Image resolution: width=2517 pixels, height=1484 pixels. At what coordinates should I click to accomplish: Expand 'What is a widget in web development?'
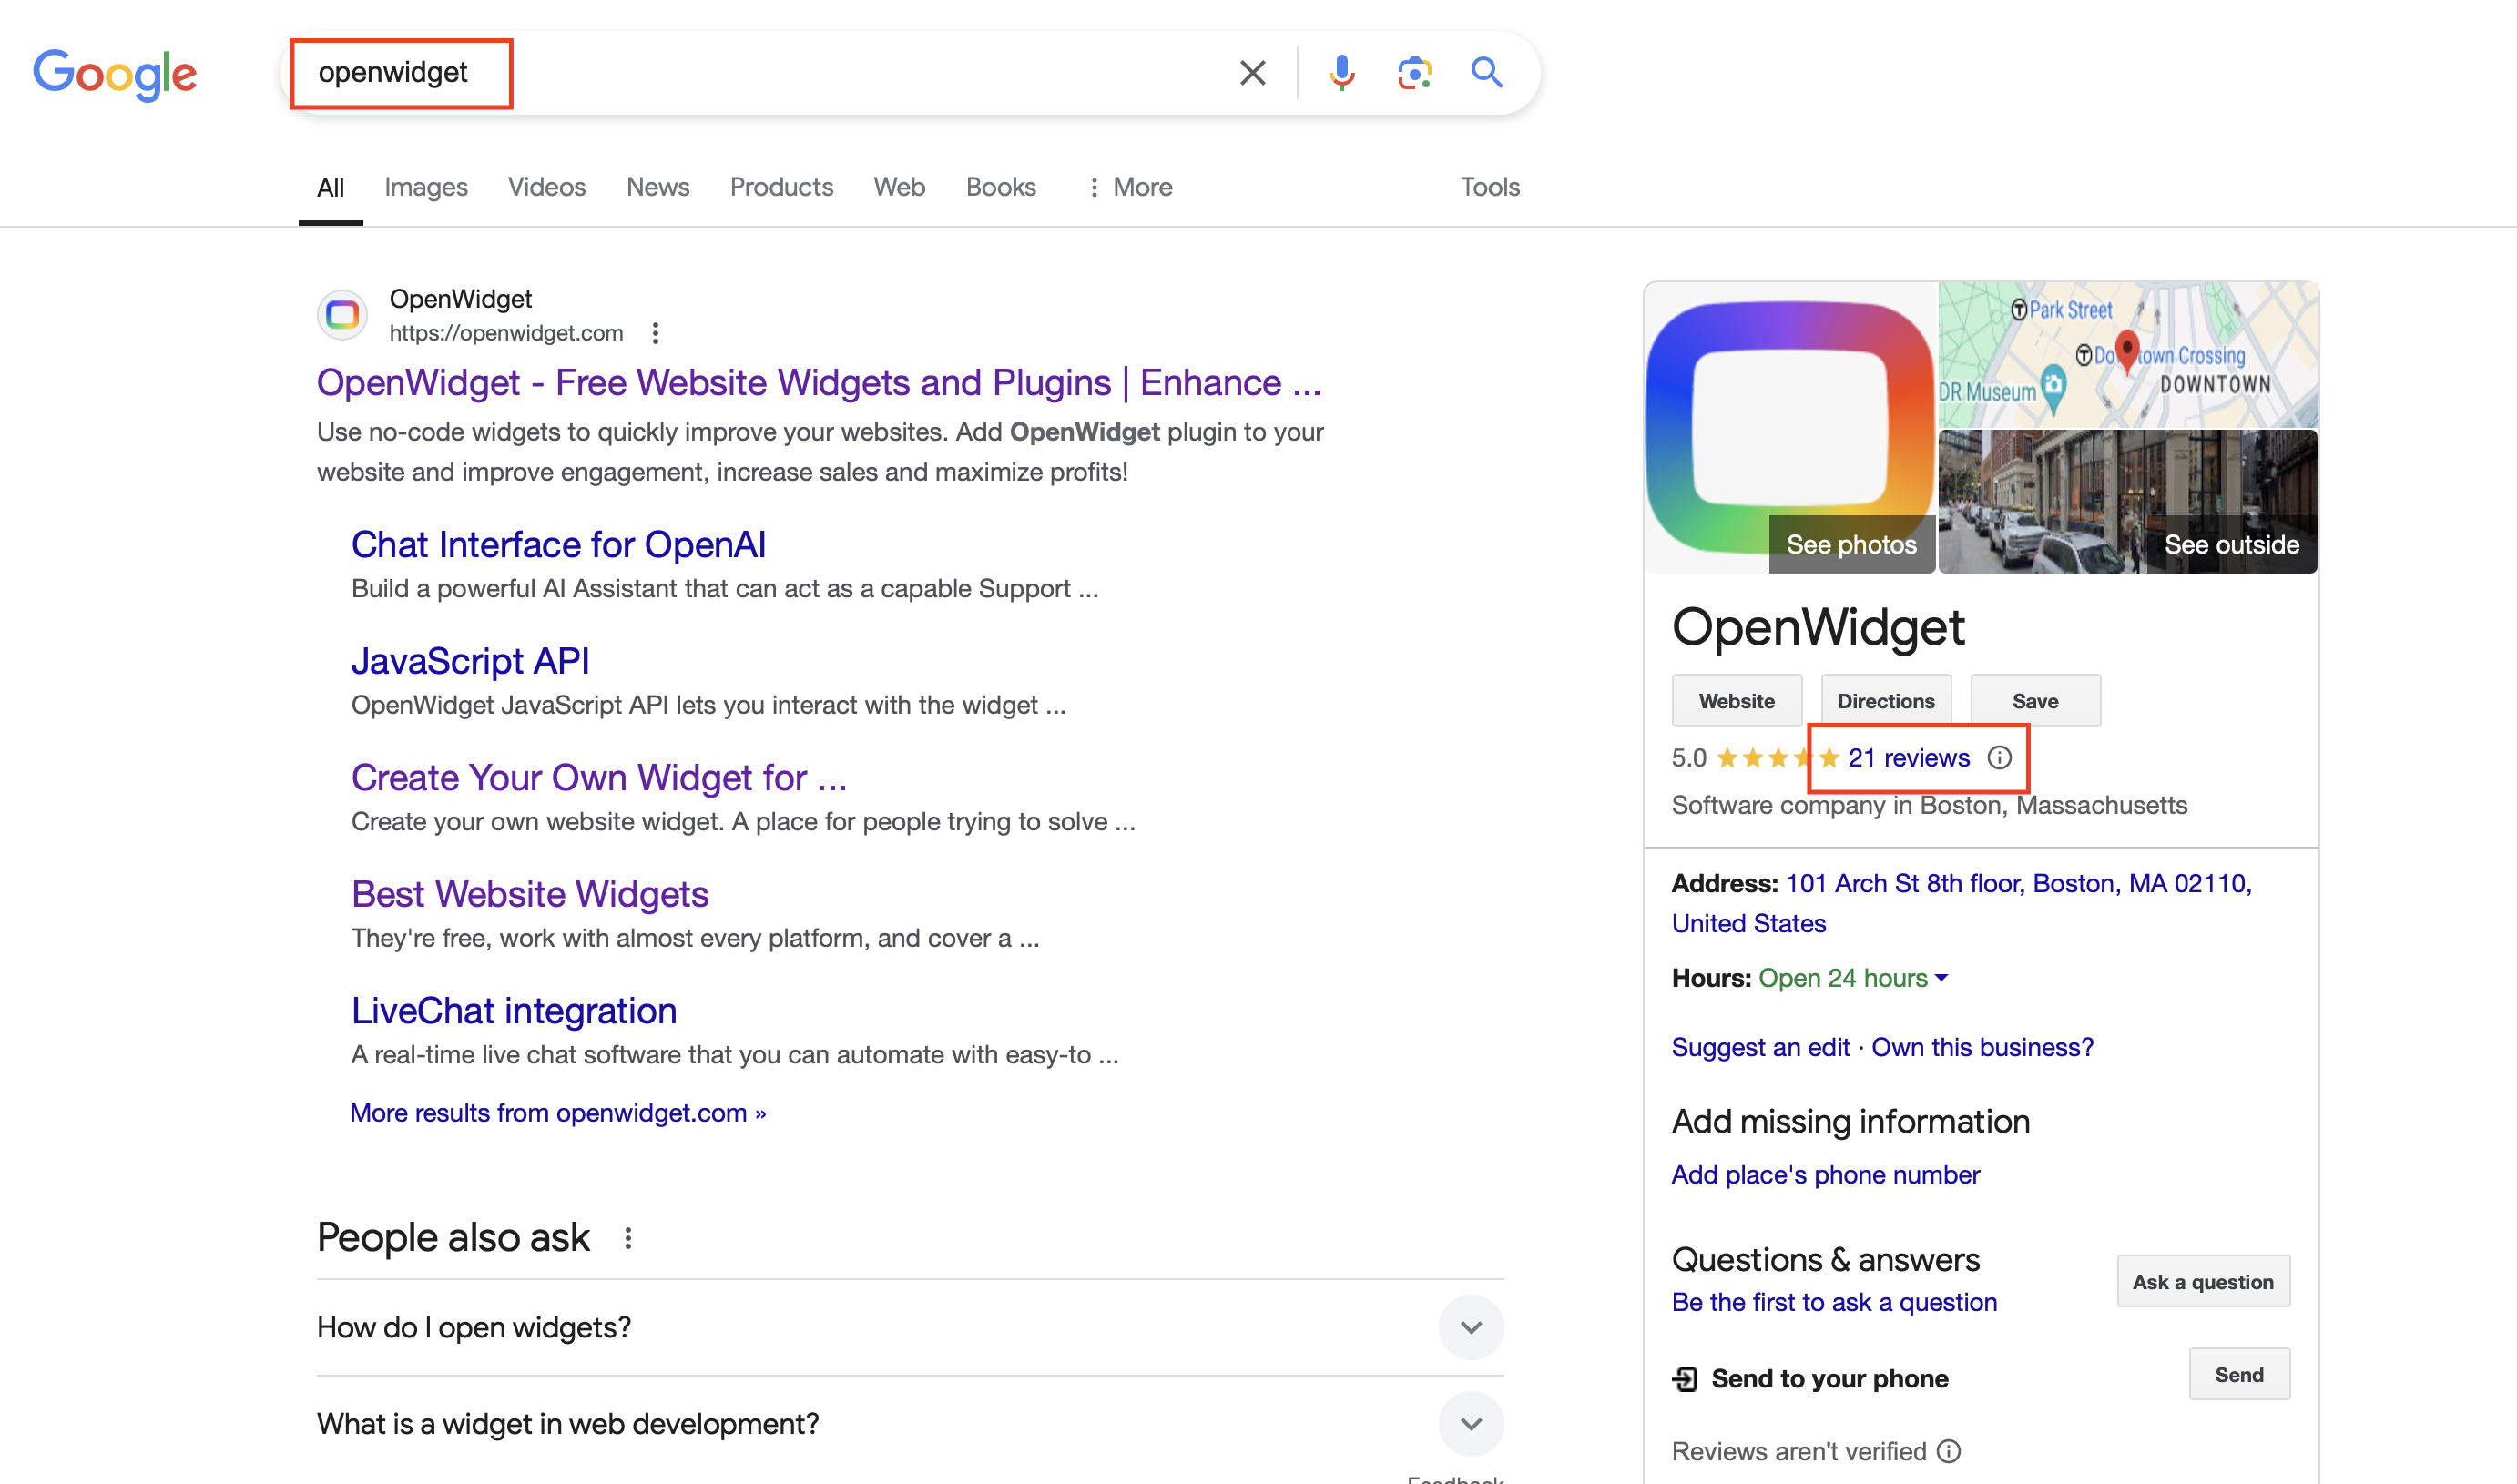click(x=910, y=1423)
